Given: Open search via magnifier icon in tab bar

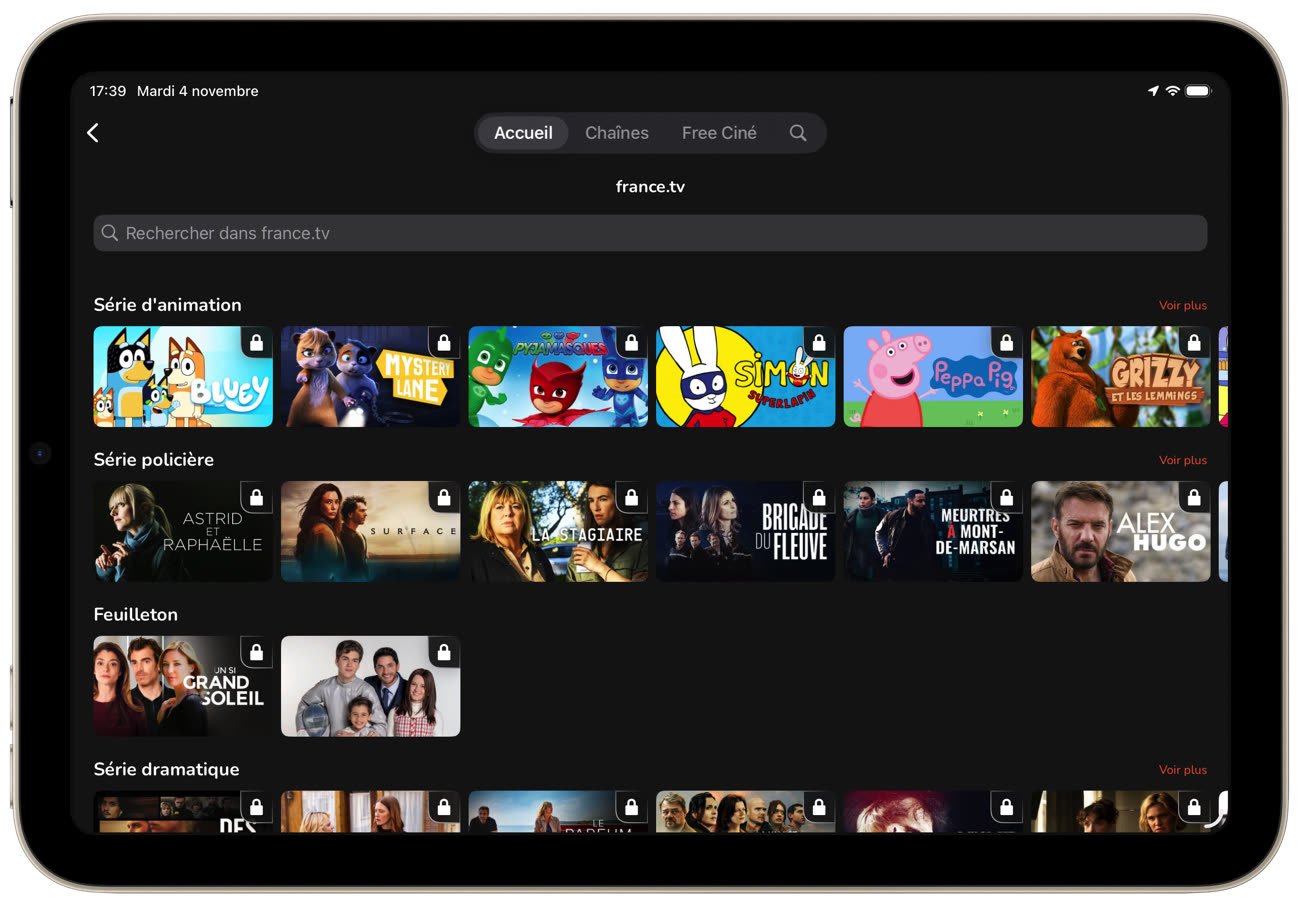Looking at the screenshot, I should click(797, 133).
